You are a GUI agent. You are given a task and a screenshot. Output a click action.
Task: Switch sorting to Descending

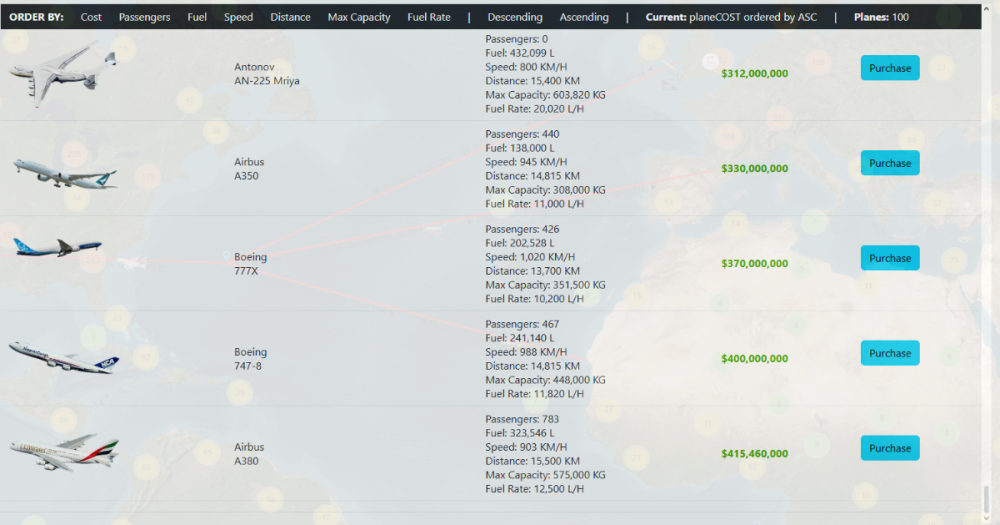[x=515, y=17]
